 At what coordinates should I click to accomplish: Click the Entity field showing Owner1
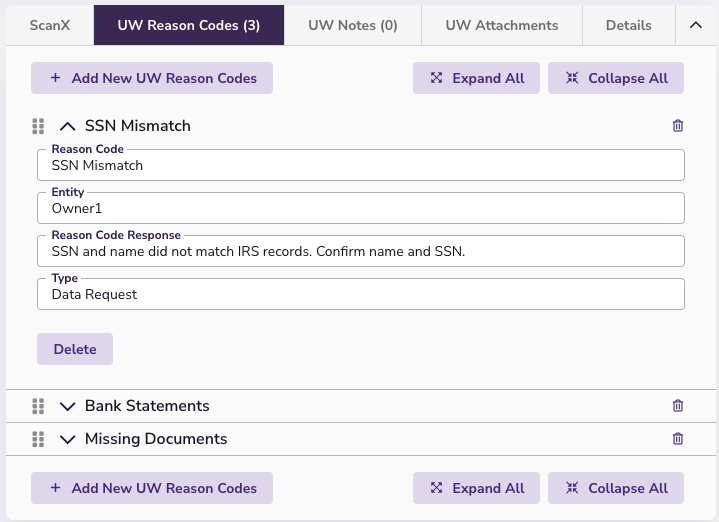(x=361, y=208)
